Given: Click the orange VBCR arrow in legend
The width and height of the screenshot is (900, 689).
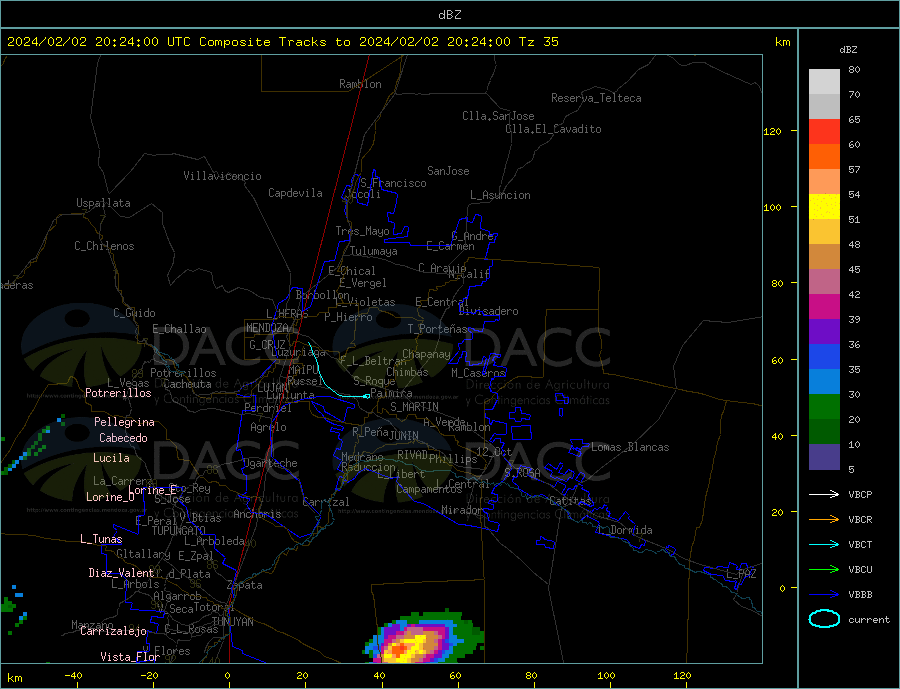Looking at the screenshot, I should (824, 520).
